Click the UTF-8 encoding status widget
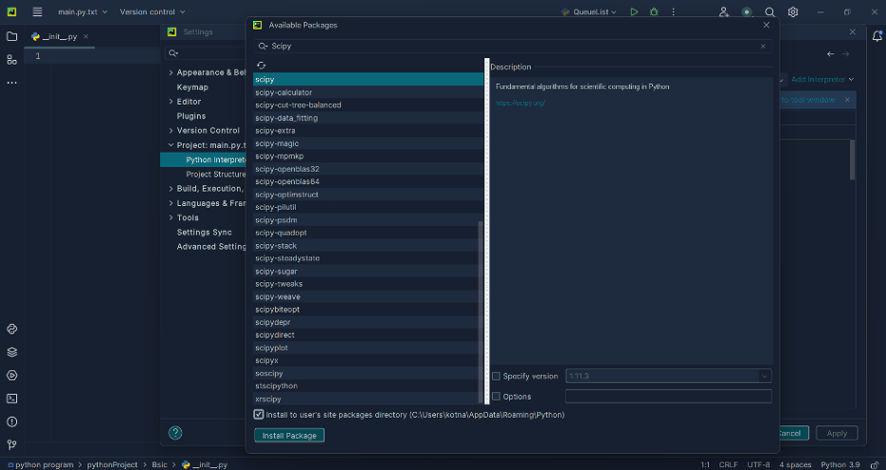The image size is (886, 470). (x=758, y=464)
